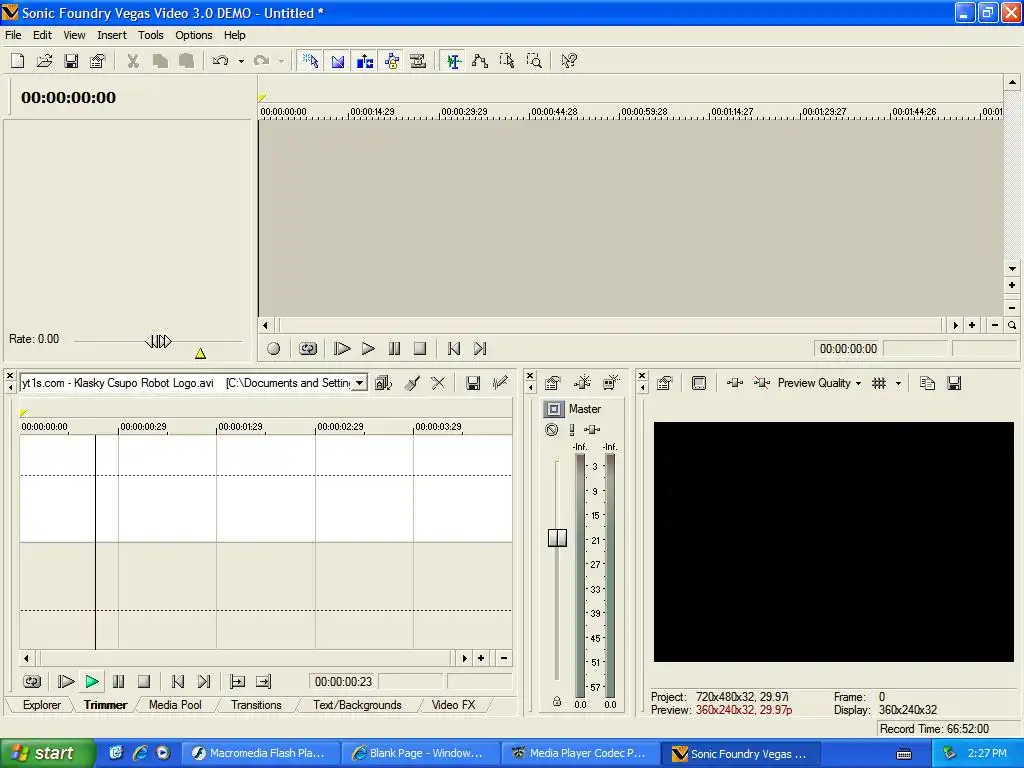Open the Preview Quality dropdown

[819, 383]
